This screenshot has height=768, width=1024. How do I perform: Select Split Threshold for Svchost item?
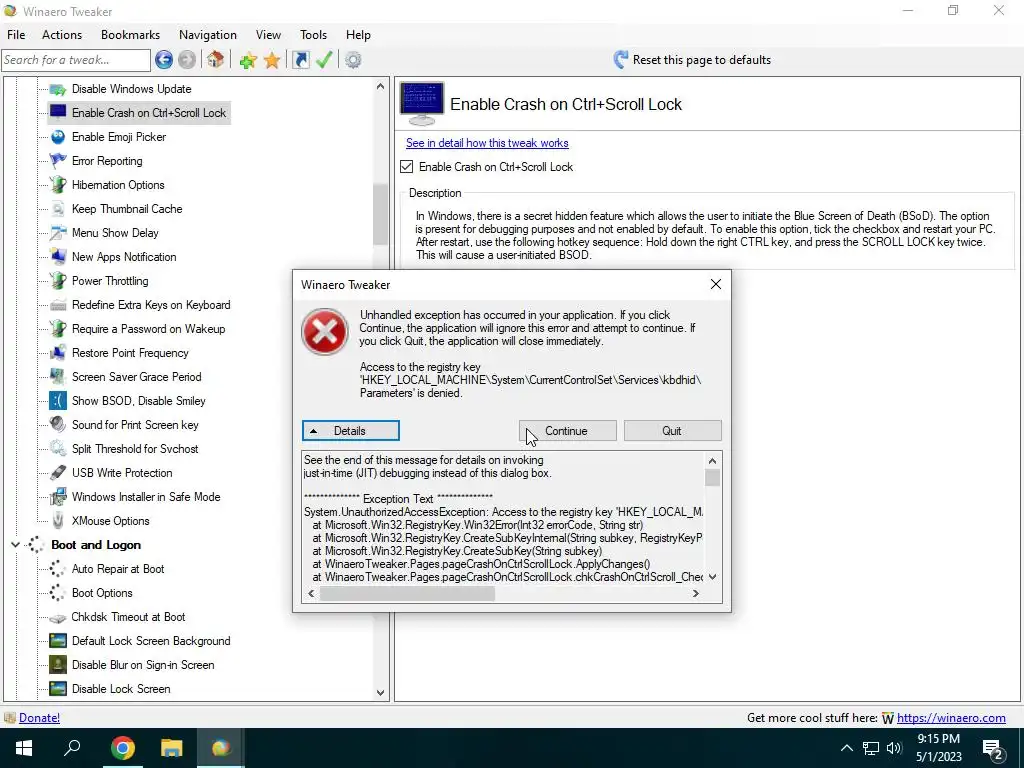pos(135,449)
